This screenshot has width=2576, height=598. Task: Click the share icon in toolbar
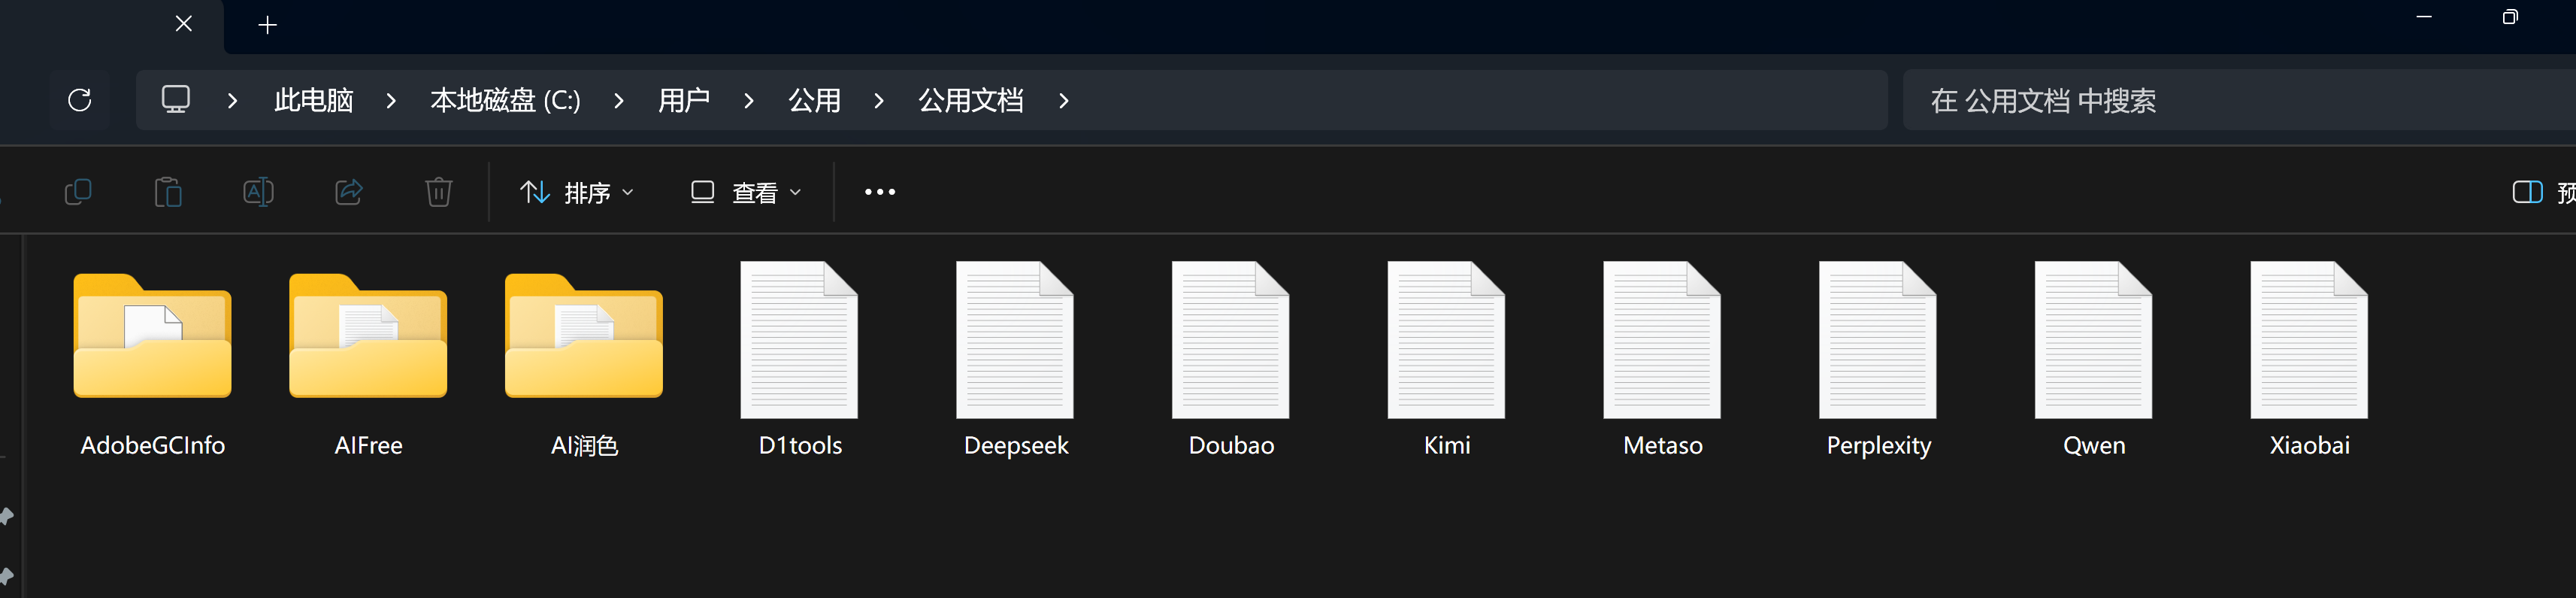coord(348,191)
